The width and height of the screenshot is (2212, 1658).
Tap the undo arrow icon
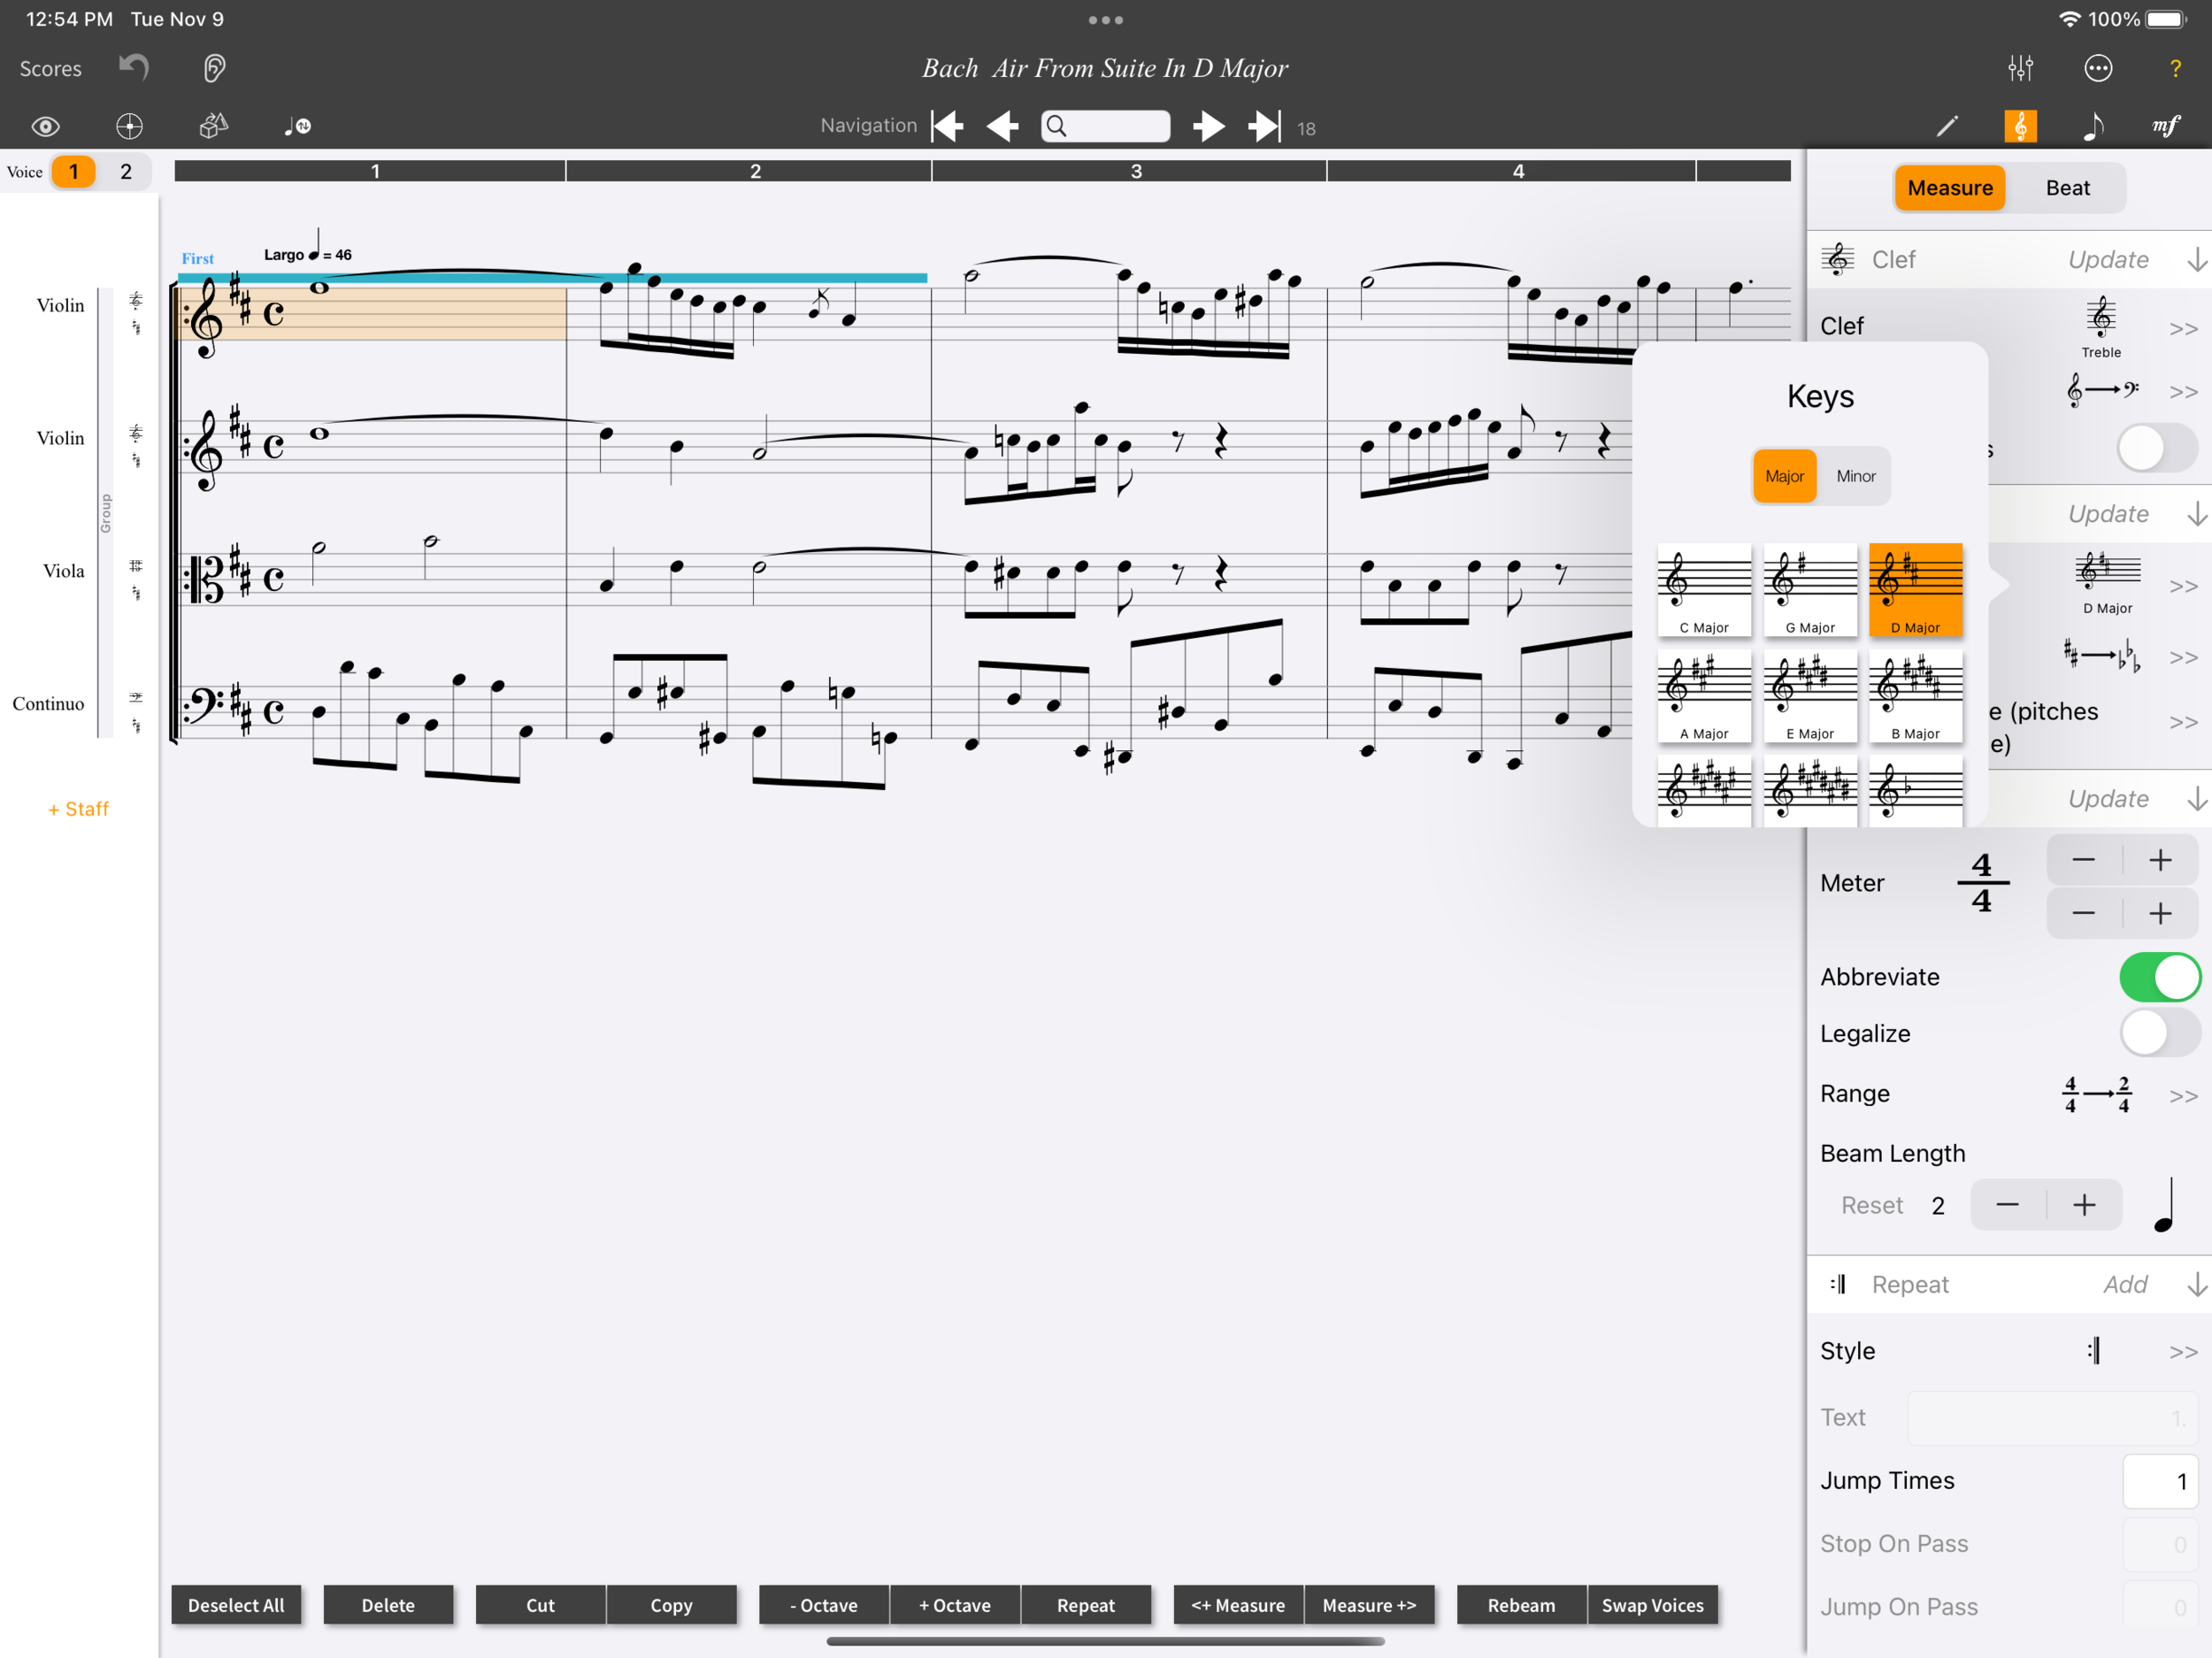pyautogui.click(x=134, y=67)
